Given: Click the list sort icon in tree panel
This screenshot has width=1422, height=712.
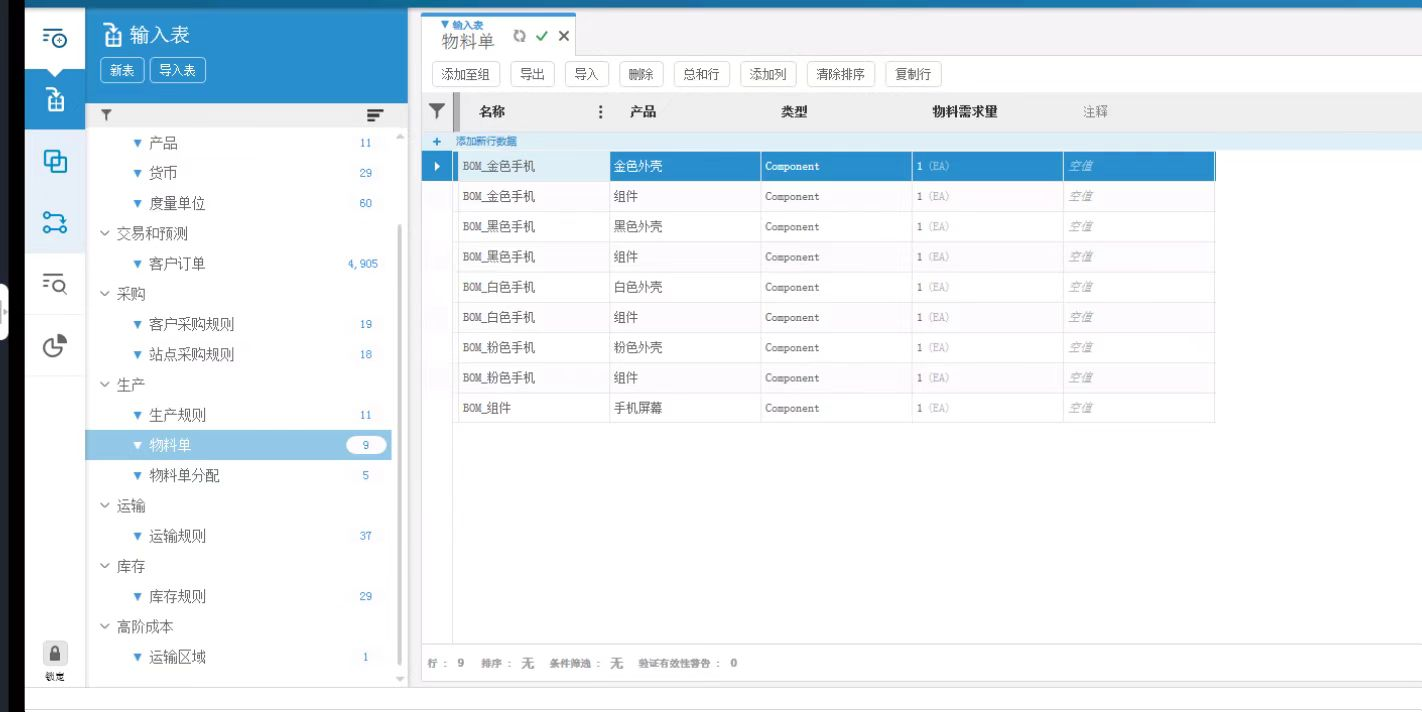Looking at the screenshot, I should tap(375, 116).
